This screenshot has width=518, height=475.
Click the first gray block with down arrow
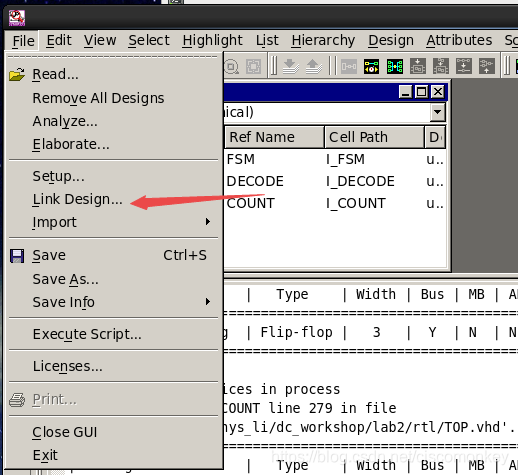(x=418, y=66)
